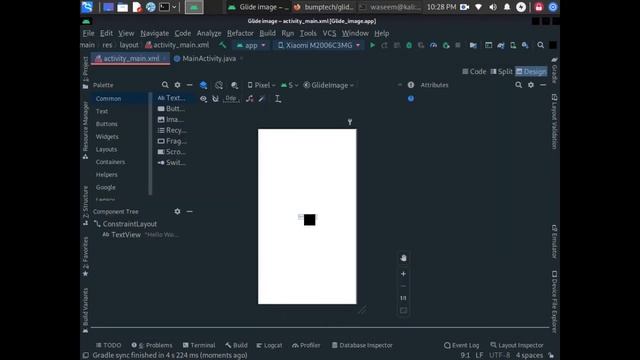Click the orientation rotate icon in design toolbar

[219, 85]
